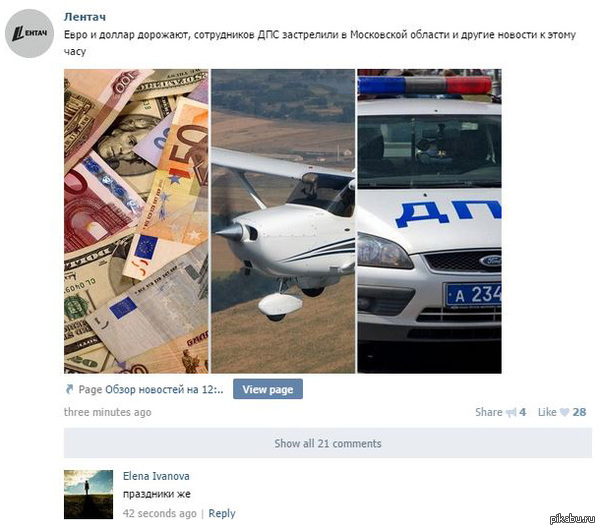Open Elena Ivanova's avatar picture
Image resolution: width=600 pixels, height=530 pixels.
pos(88,494)
